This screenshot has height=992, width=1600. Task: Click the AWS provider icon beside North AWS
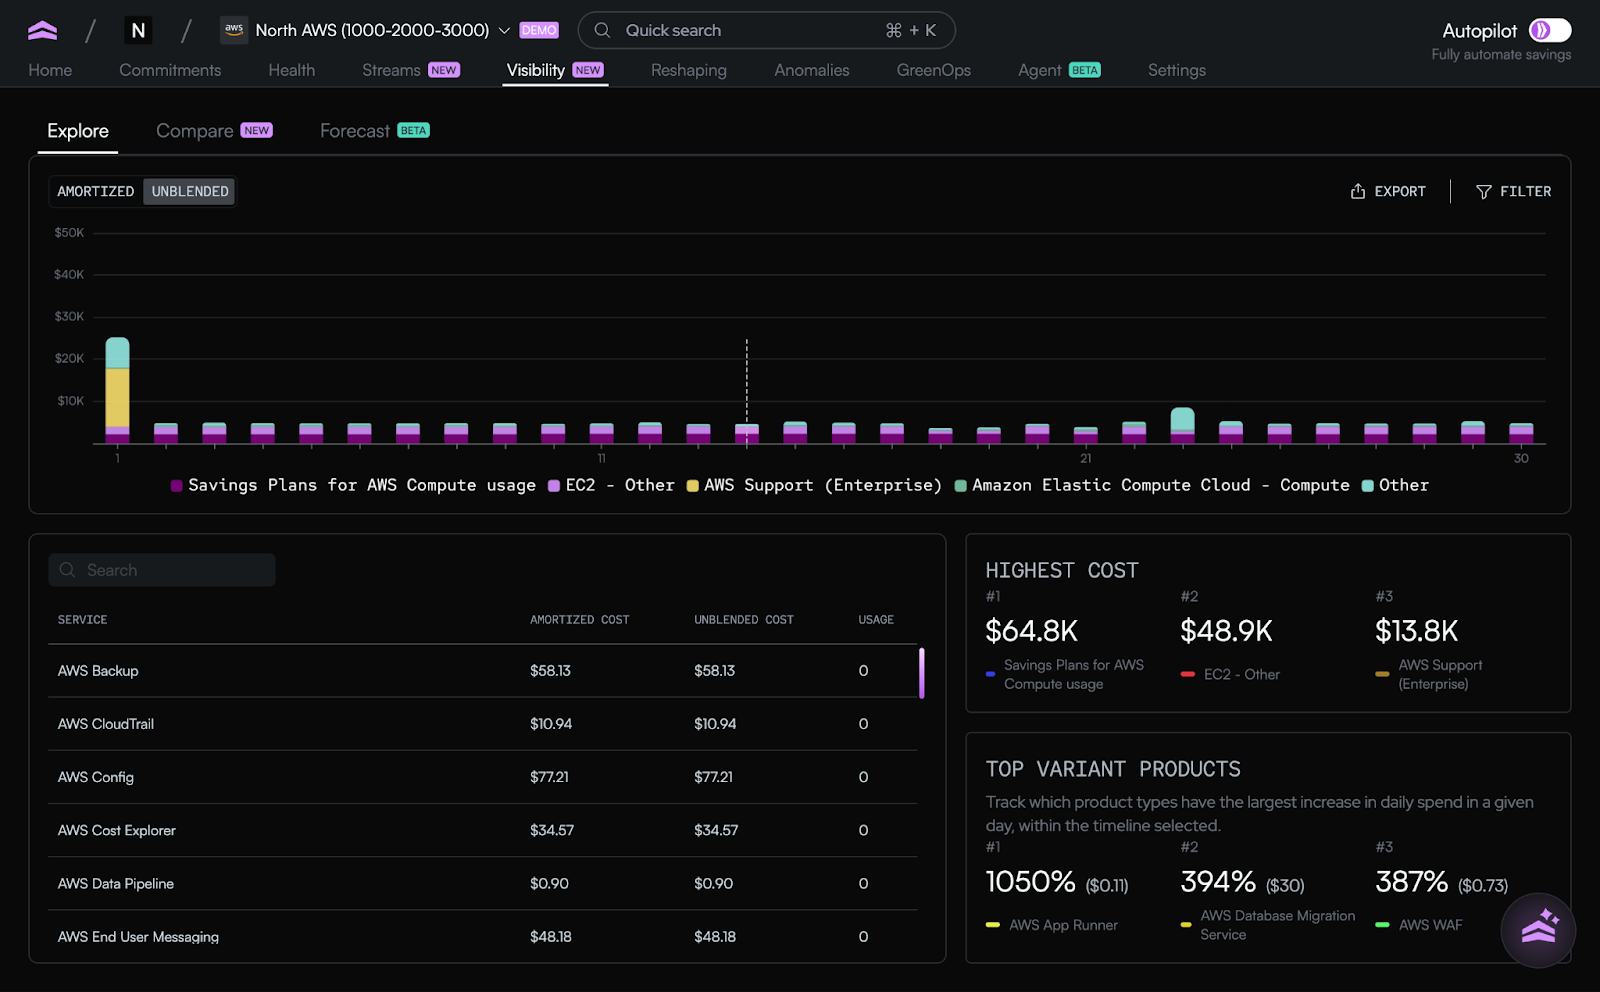click(x=233, y=30)
